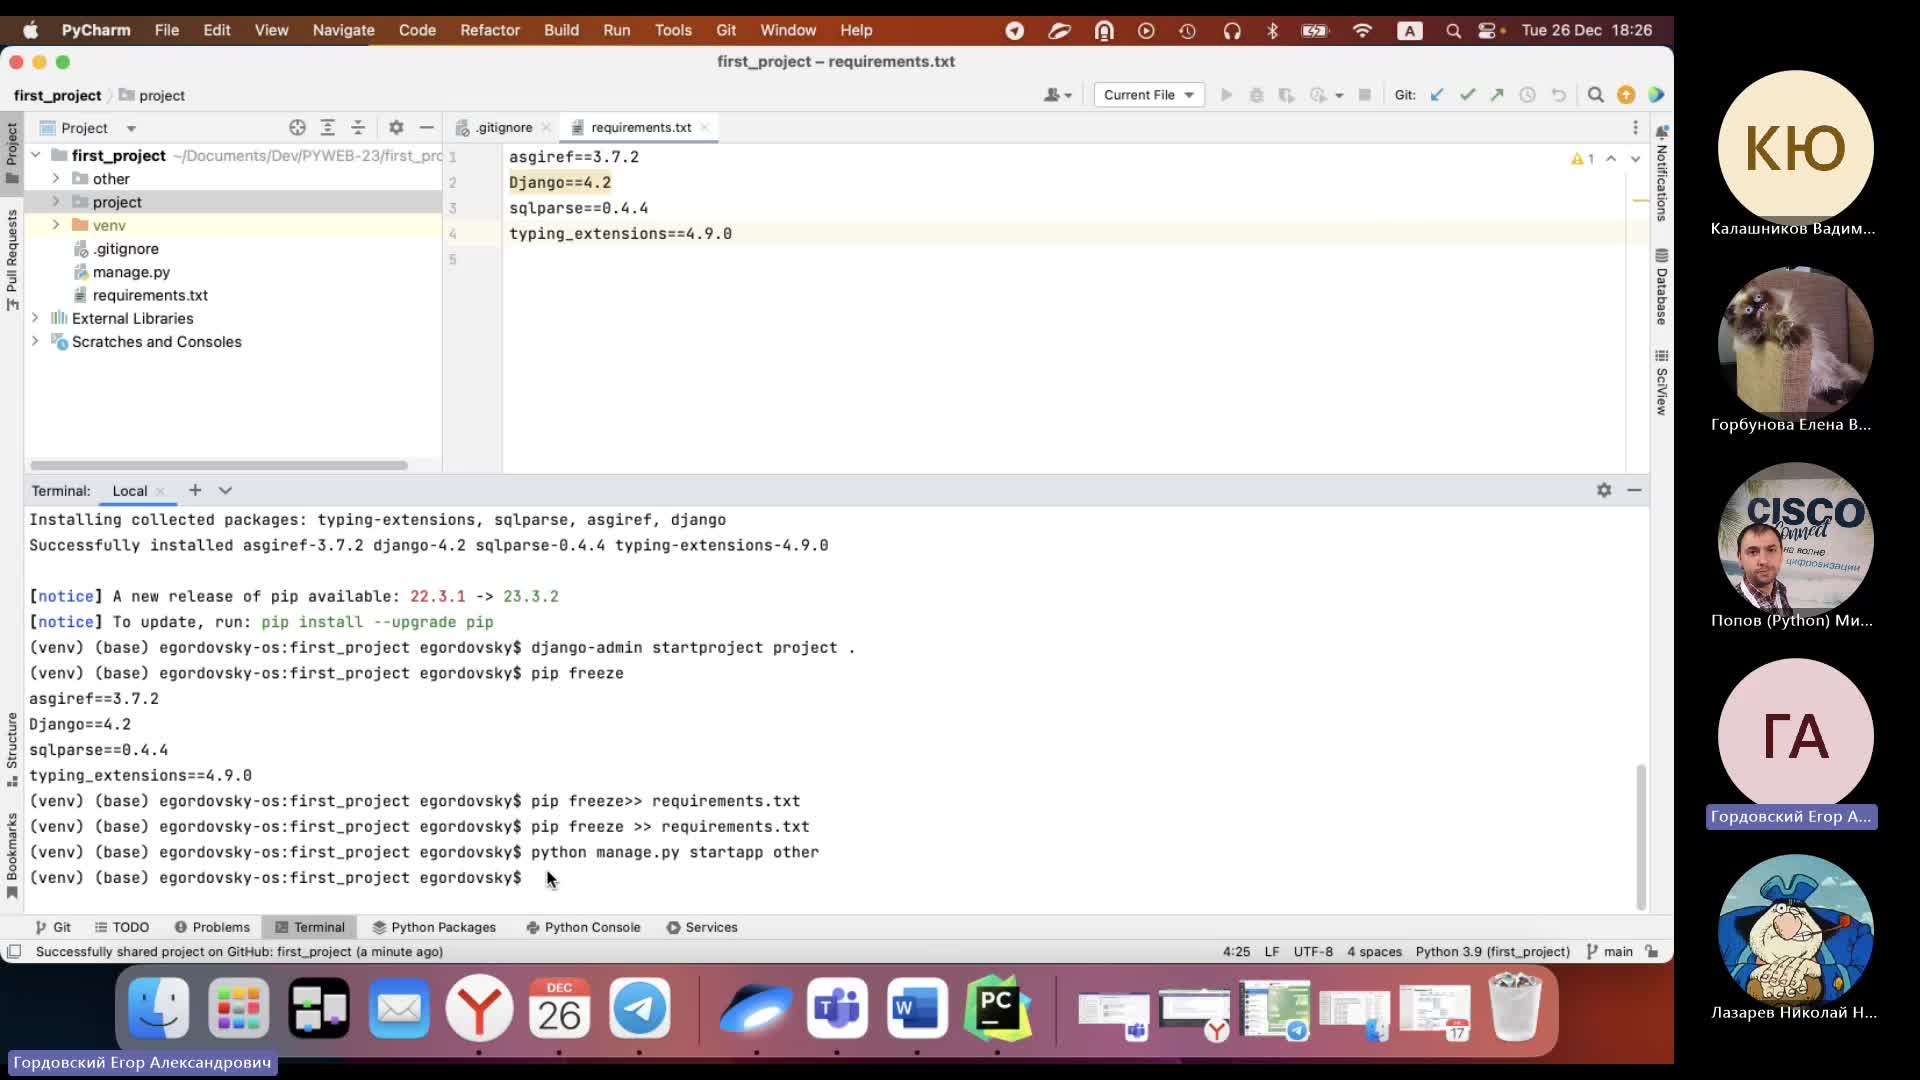Screen dimensions: 1920x1080
Task: Open Git show history clock icon
Action: pos(1527,95)
